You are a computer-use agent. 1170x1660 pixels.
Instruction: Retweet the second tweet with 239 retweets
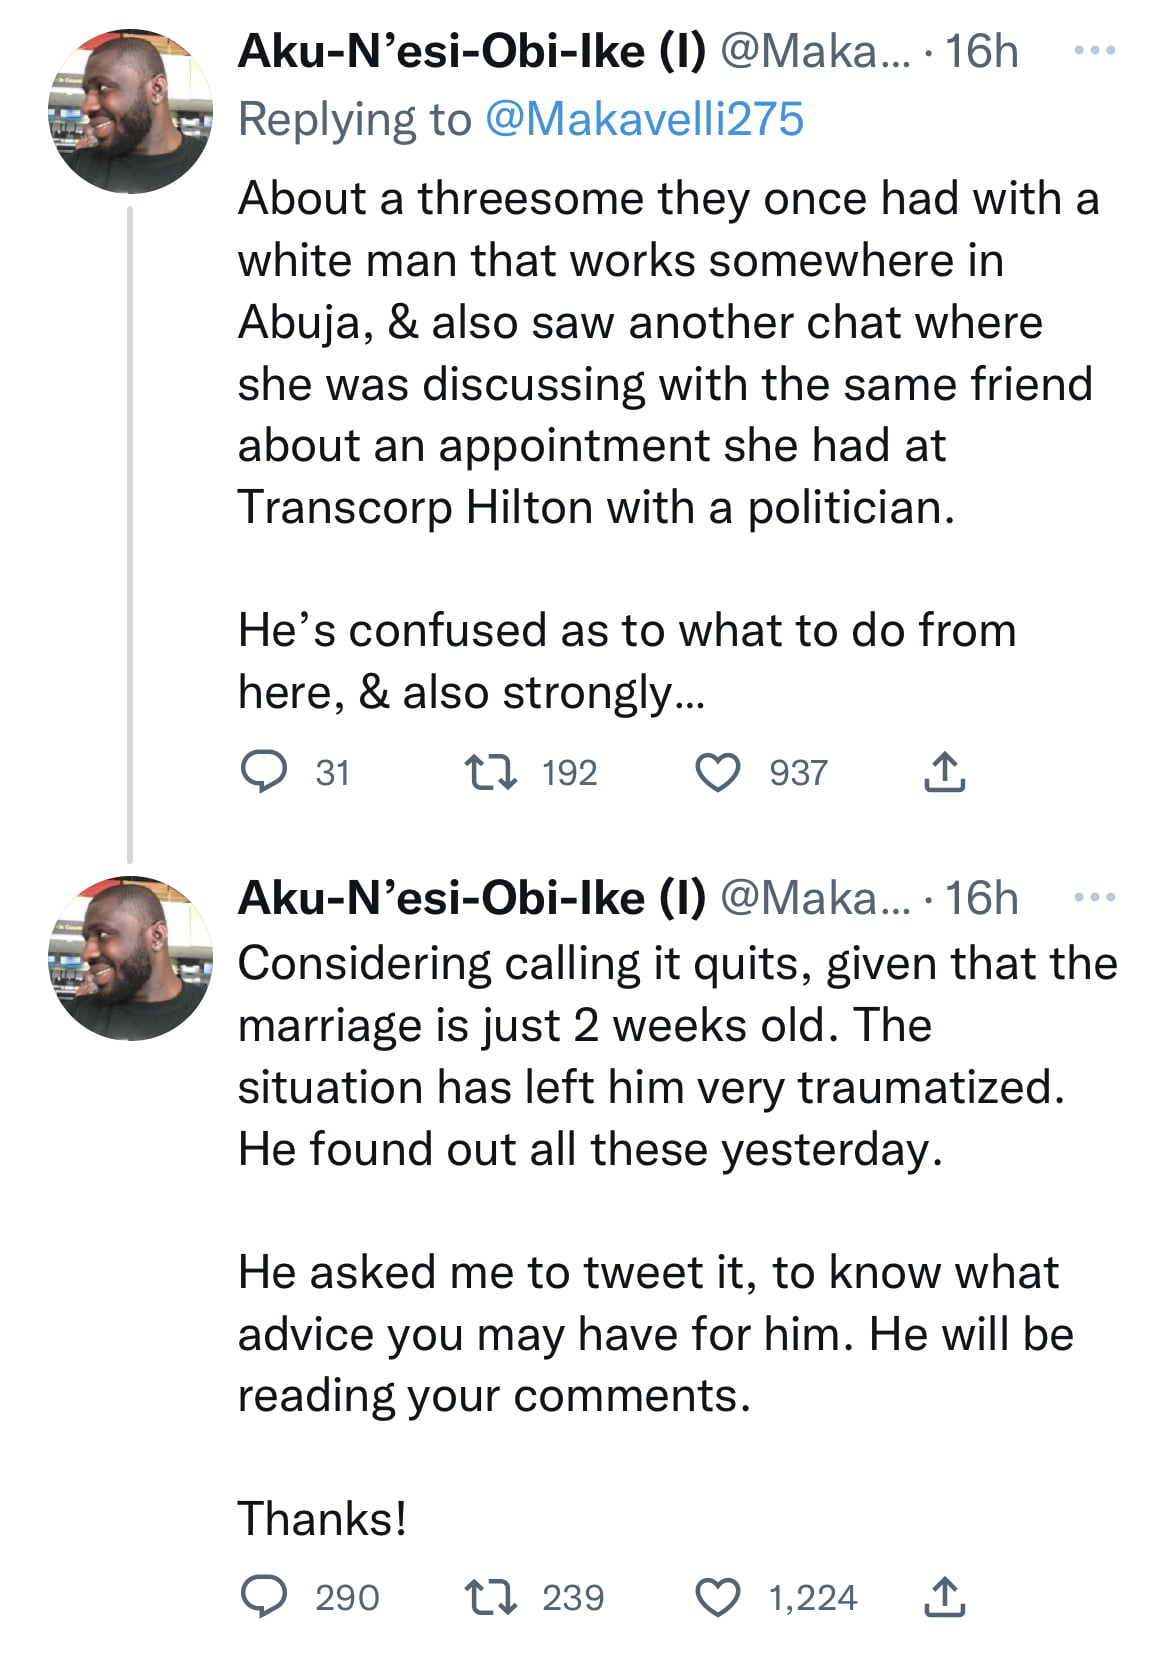click(x=491, y=1597)
